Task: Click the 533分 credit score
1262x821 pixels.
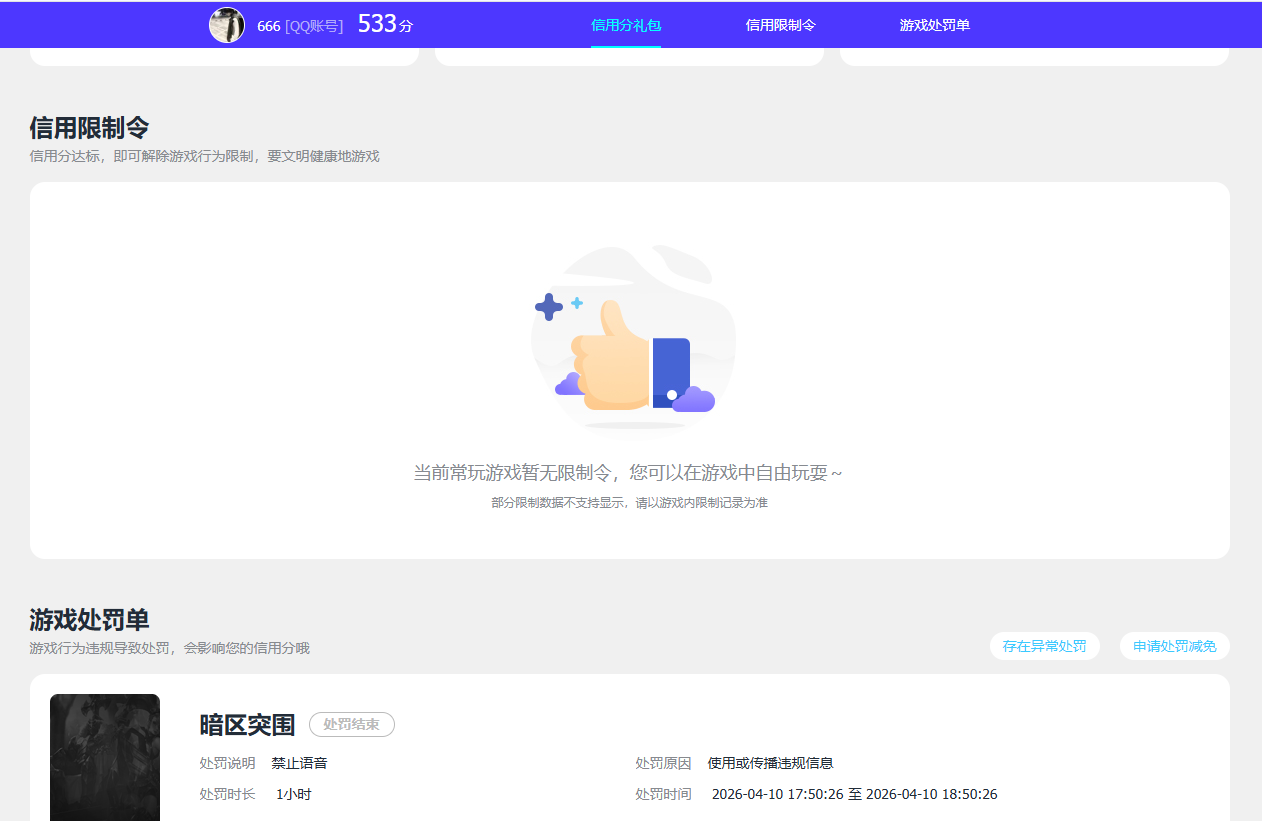Action: pyautogui.click(x=385, y=24)
